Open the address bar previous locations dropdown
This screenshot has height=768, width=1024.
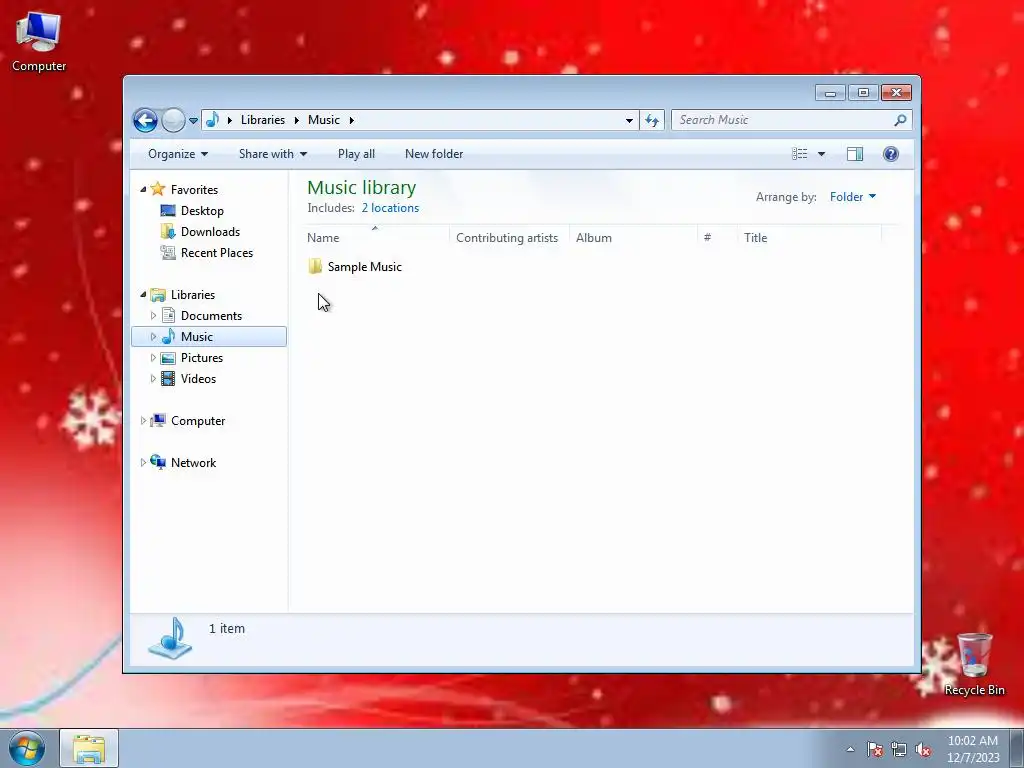point(629,120)
